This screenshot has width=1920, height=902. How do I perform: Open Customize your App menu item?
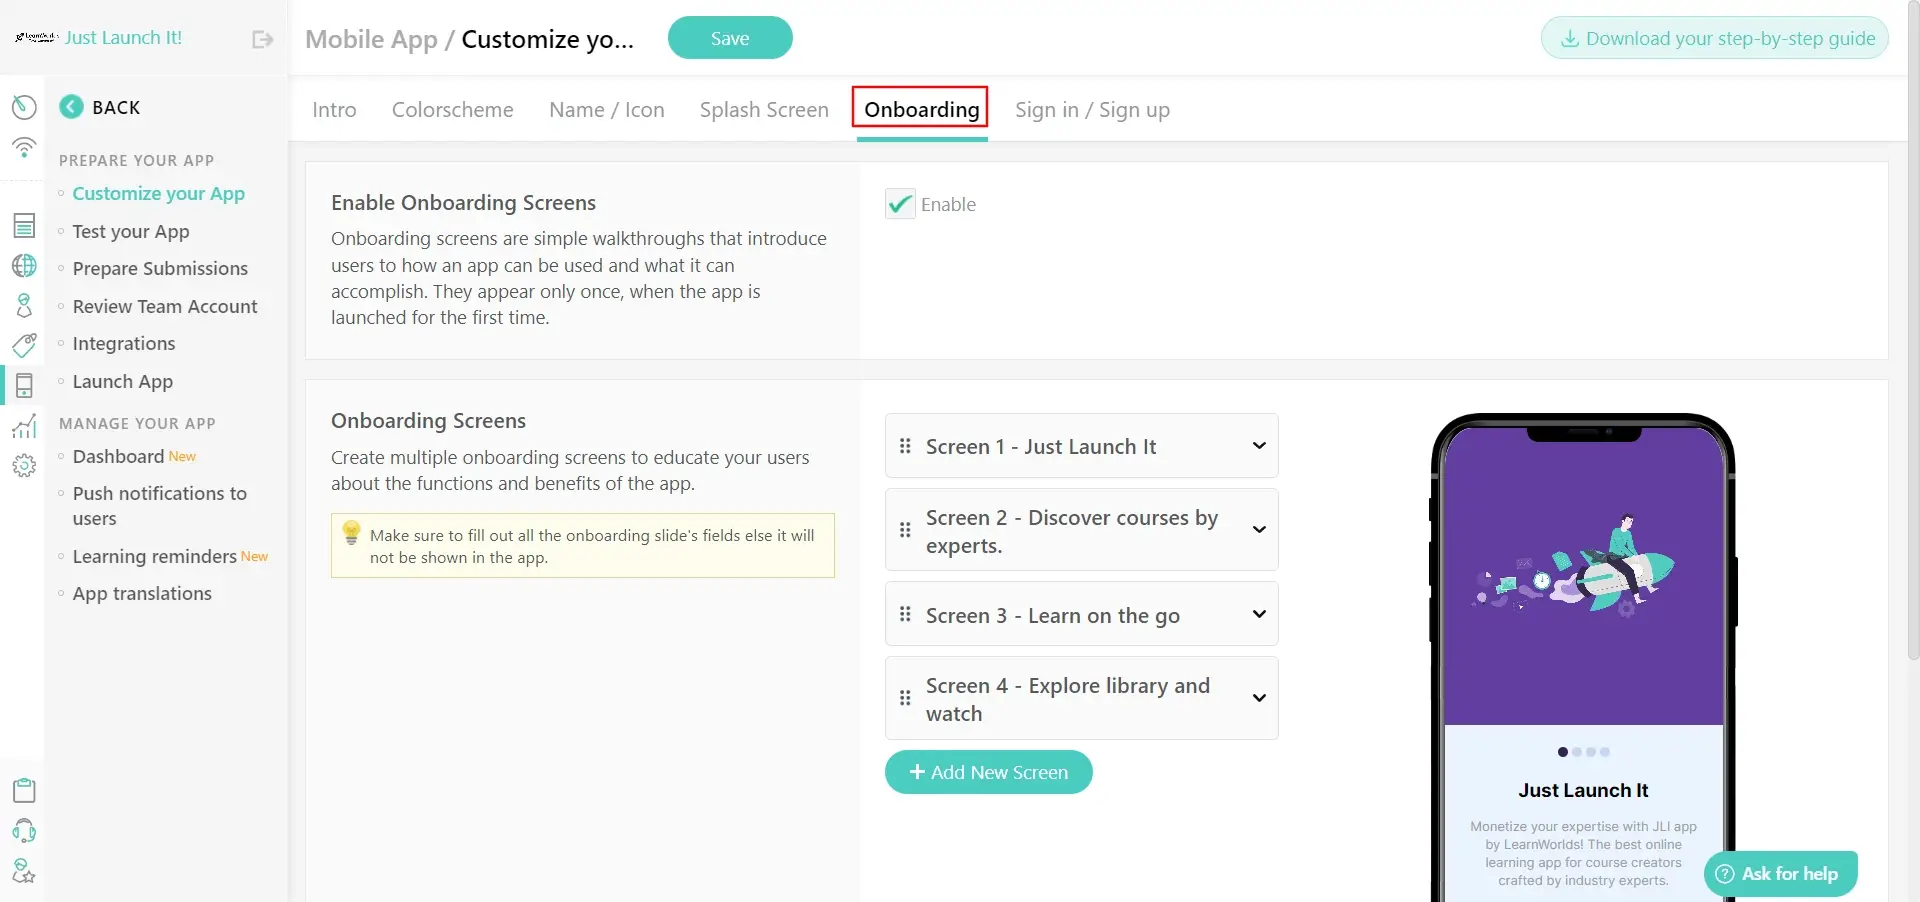click(x=159, y=194)
